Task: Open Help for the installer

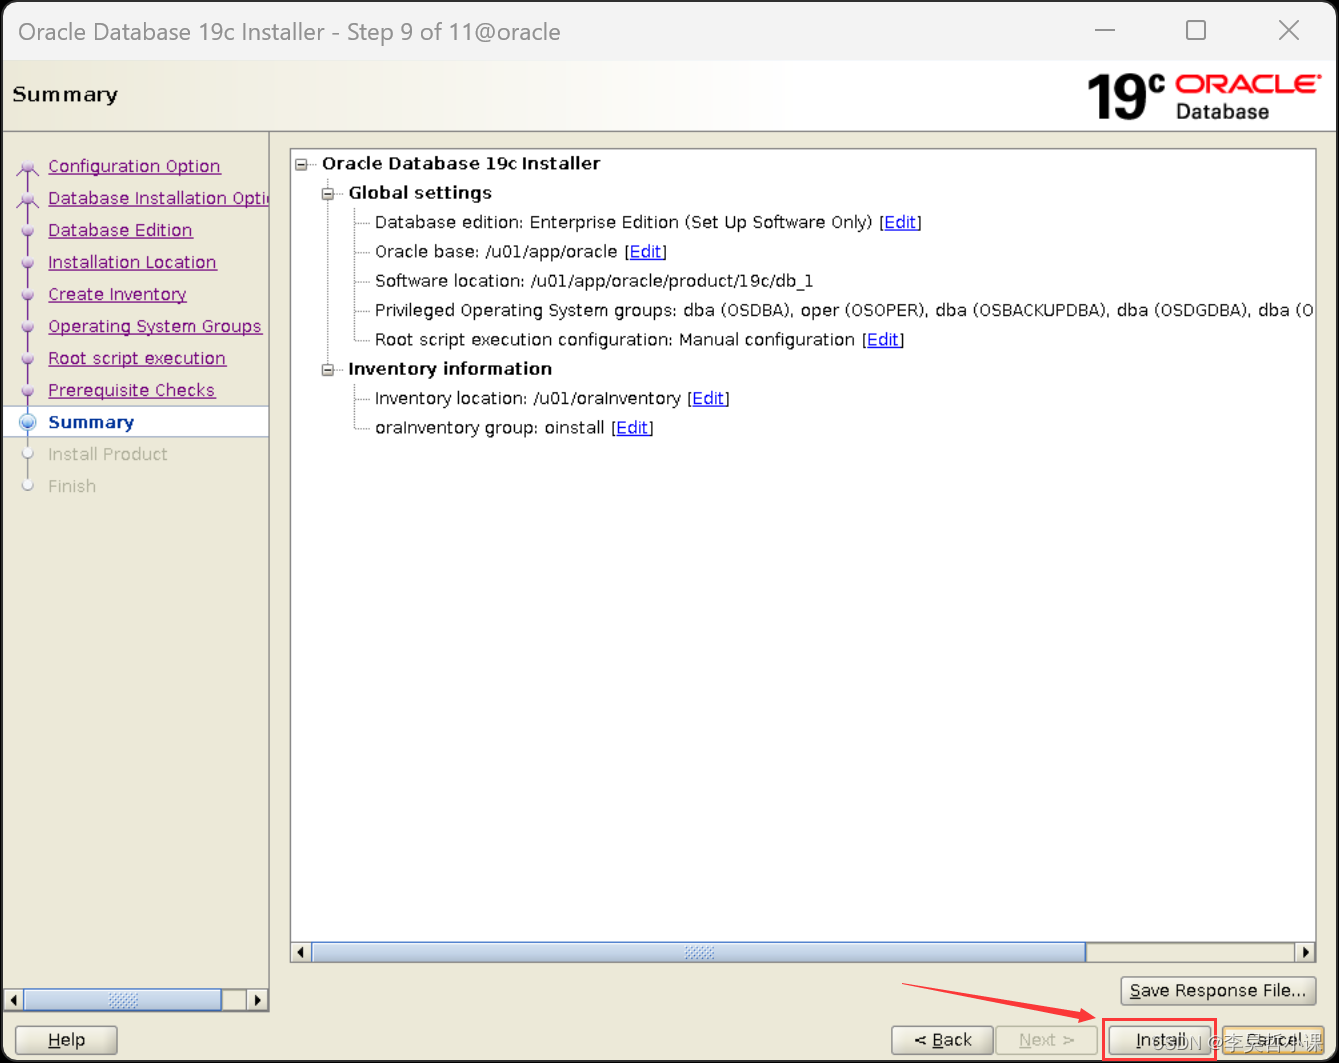Action: click(x=66, y=1040)
